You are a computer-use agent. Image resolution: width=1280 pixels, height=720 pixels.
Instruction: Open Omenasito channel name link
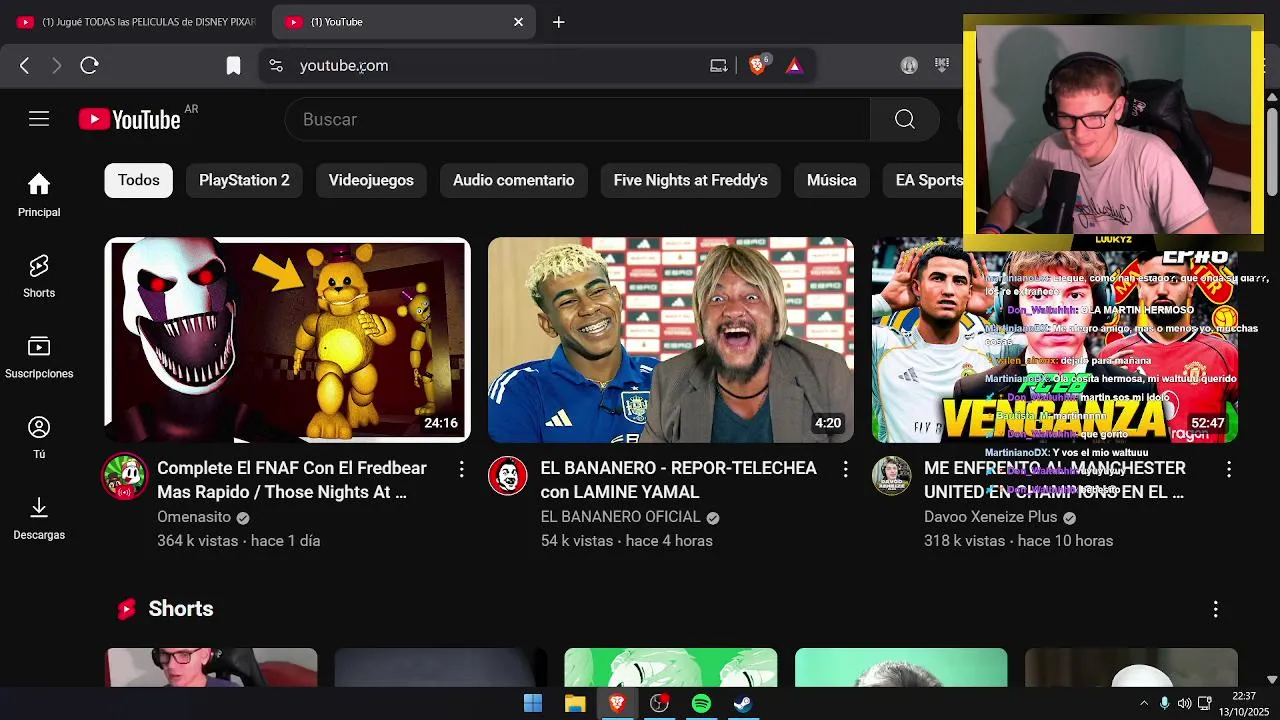tap(194, 517)
